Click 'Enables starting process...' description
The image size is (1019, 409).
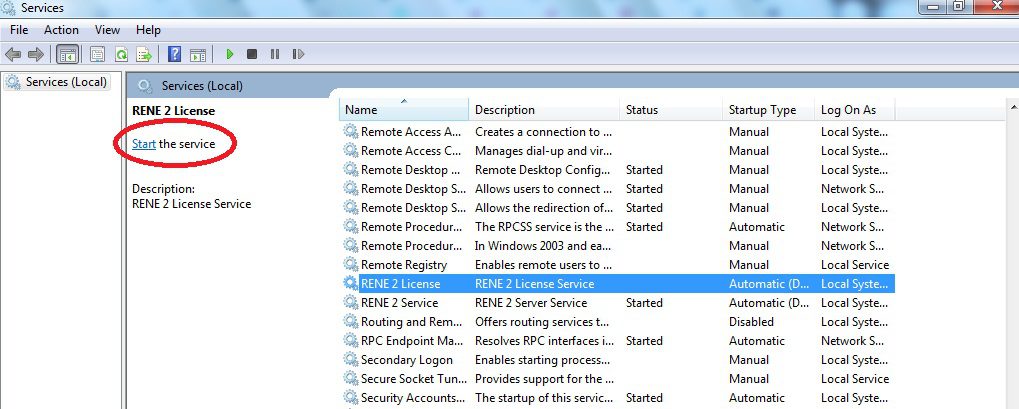543,360
